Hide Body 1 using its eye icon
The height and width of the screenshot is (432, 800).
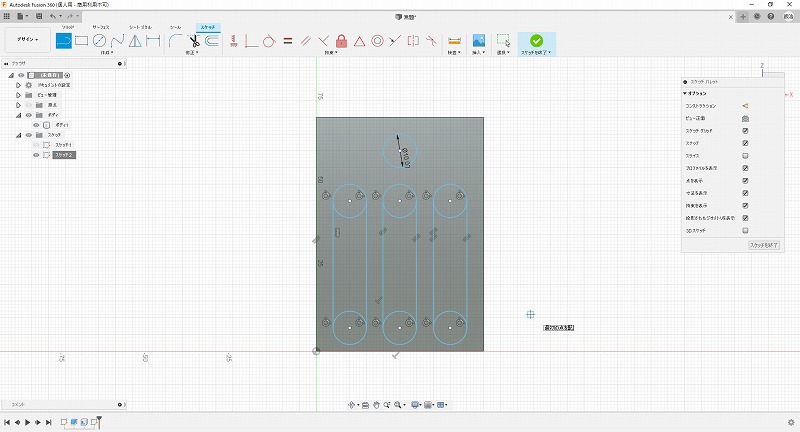pyautogui.click(x=37, y=125)
